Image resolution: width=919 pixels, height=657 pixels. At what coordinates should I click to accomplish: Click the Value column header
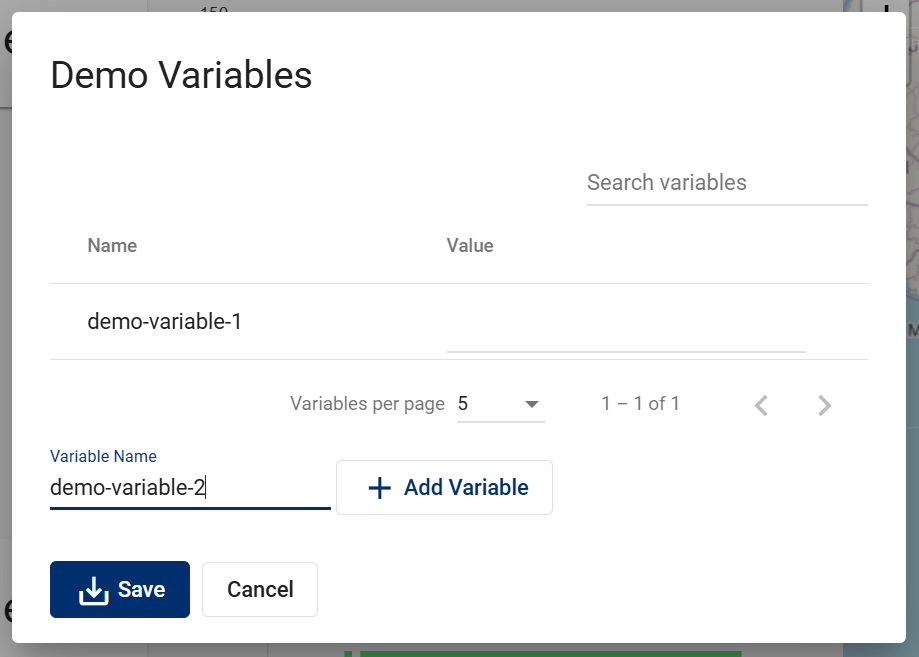tap(470, 246)
